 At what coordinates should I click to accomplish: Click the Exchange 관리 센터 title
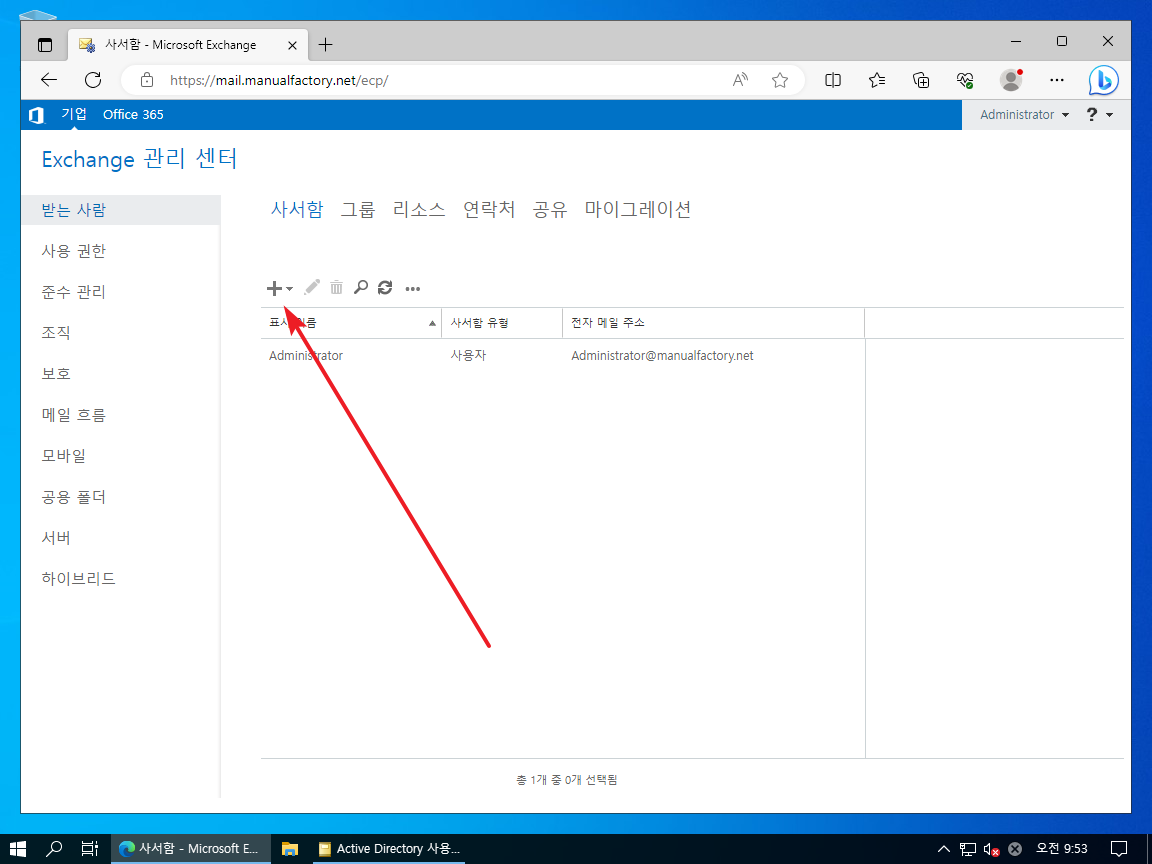[x=140, y=159]
